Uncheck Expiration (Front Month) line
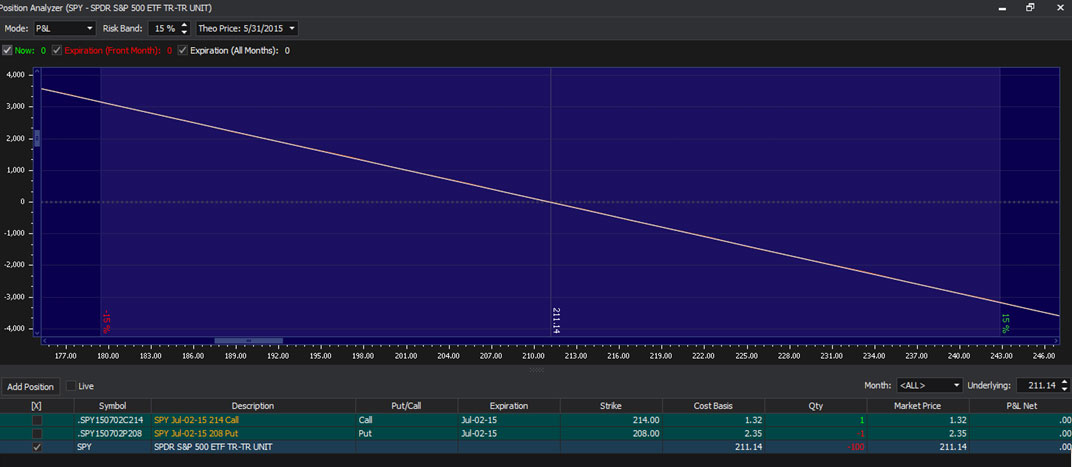Image resolution: width=1072 pixels, height=467 pixels. point(57,50)
